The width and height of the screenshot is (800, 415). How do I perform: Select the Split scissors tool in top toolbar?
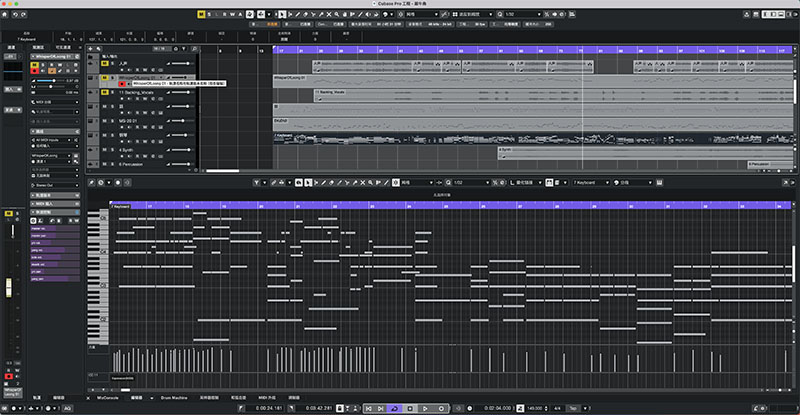[313, 14]
